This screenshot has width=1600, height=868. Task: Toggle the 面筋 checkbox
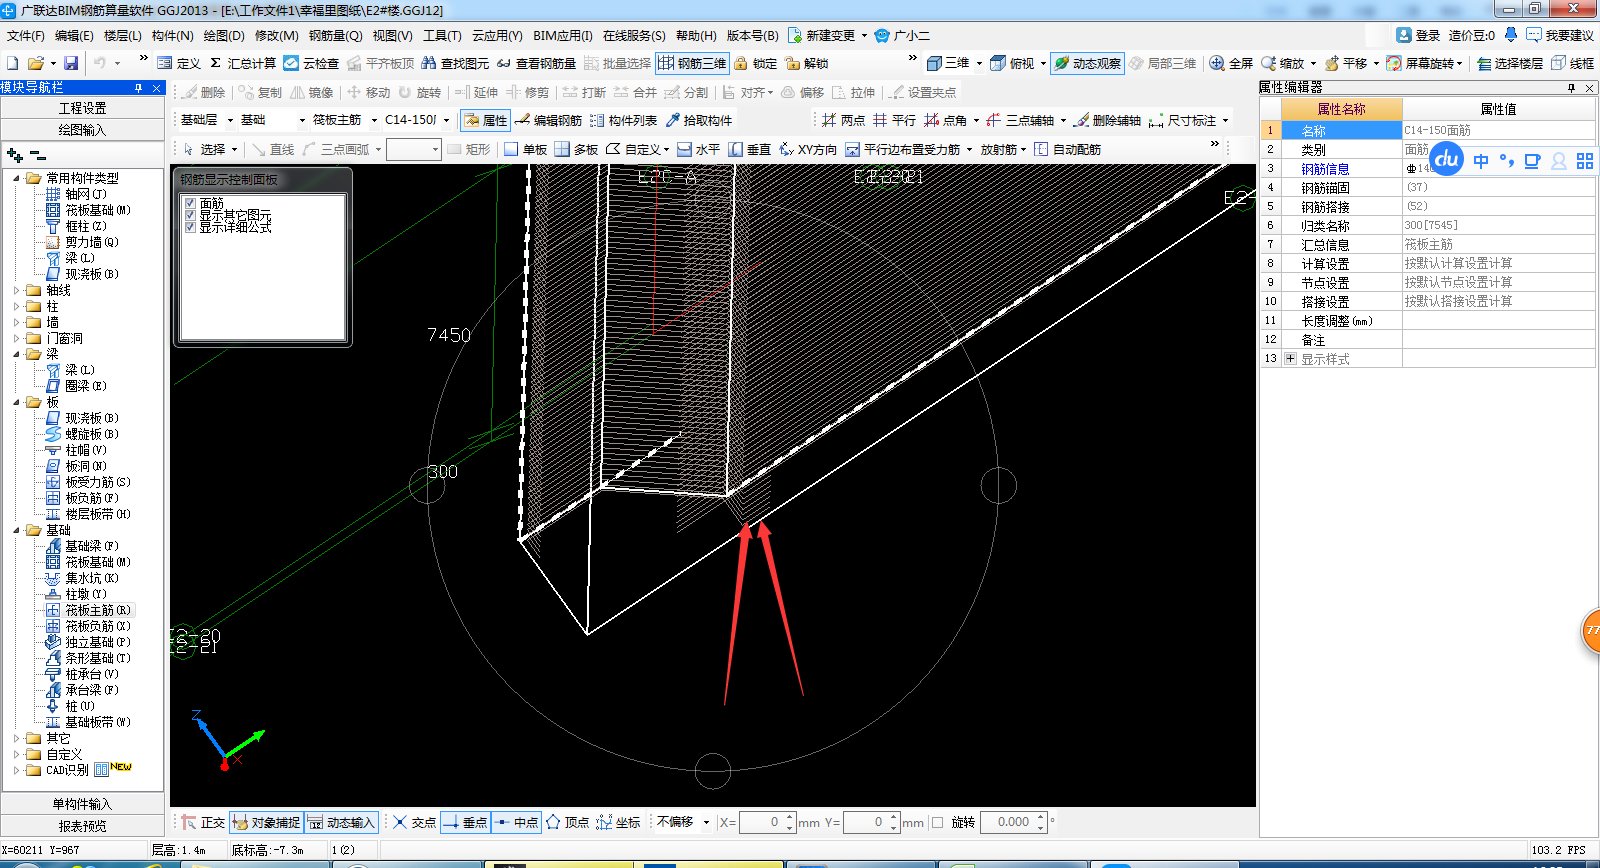coord(190,203)
